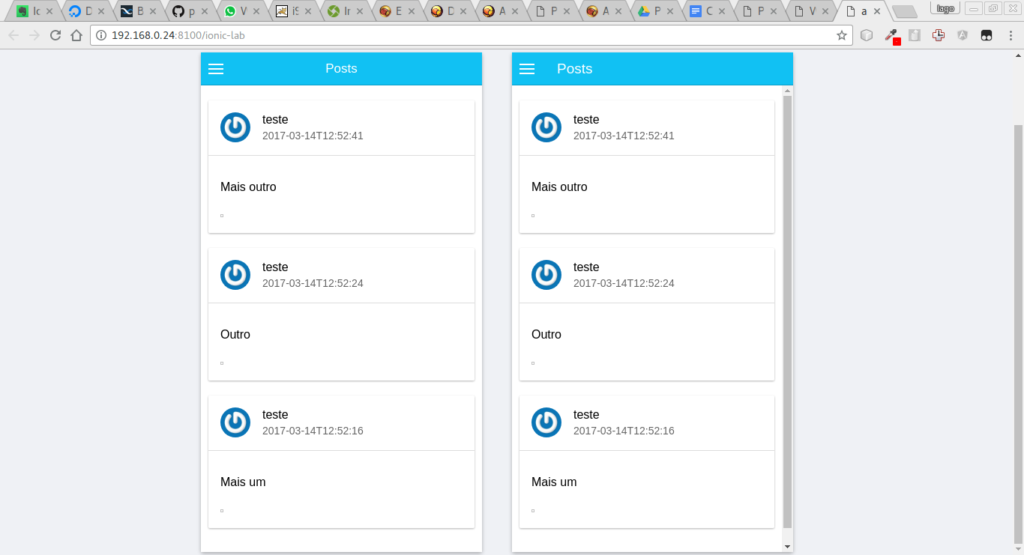Click the browser Home button
The width and height of the screenshot is (1024, 555).
(76, 35)
